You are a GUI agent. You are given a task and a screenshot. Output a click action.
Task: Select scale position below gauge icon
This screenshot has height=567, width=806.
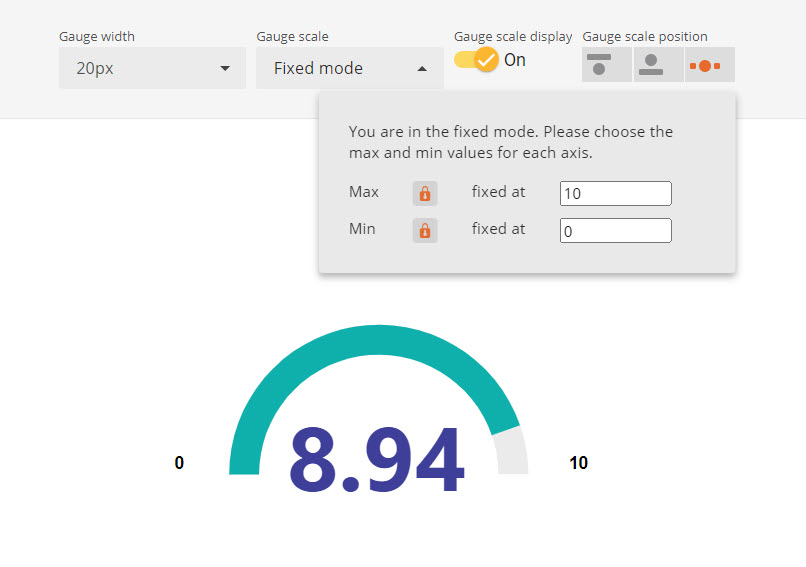pyautogui.click(x=658, y=65)
